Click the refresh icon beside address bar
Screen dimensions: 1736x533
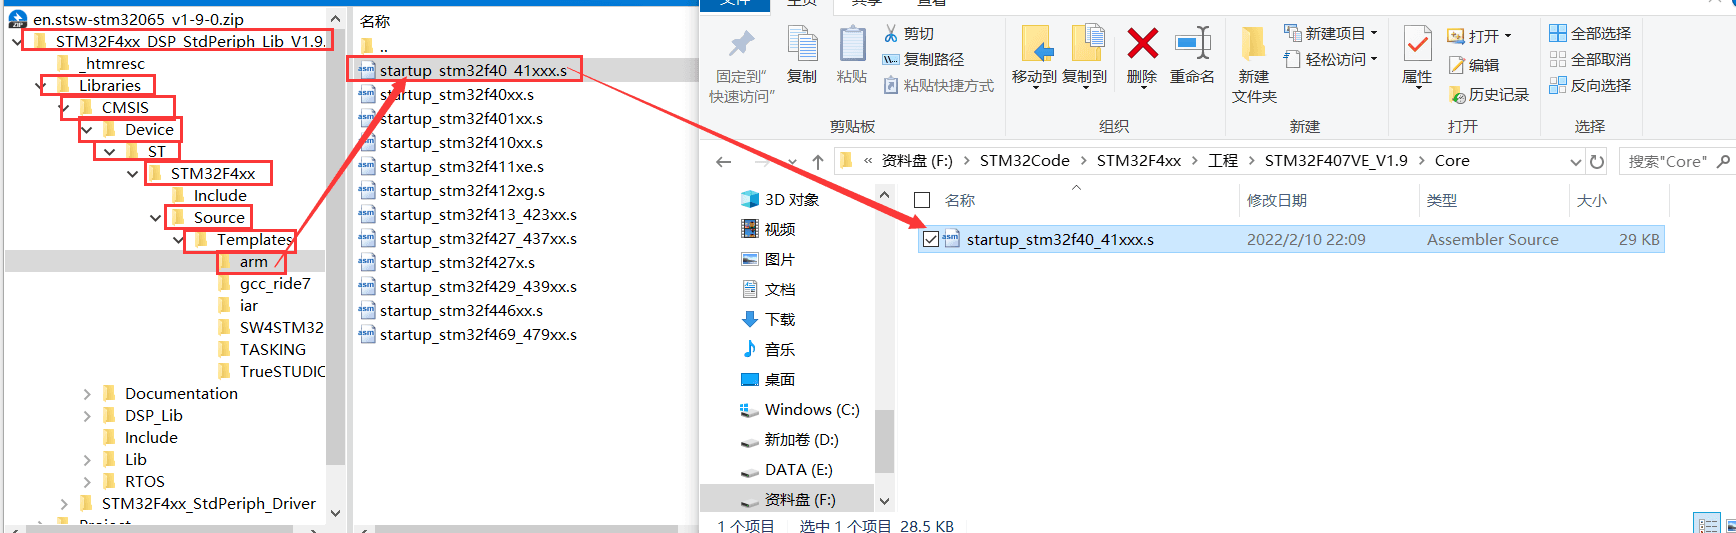pos(1597,161)
